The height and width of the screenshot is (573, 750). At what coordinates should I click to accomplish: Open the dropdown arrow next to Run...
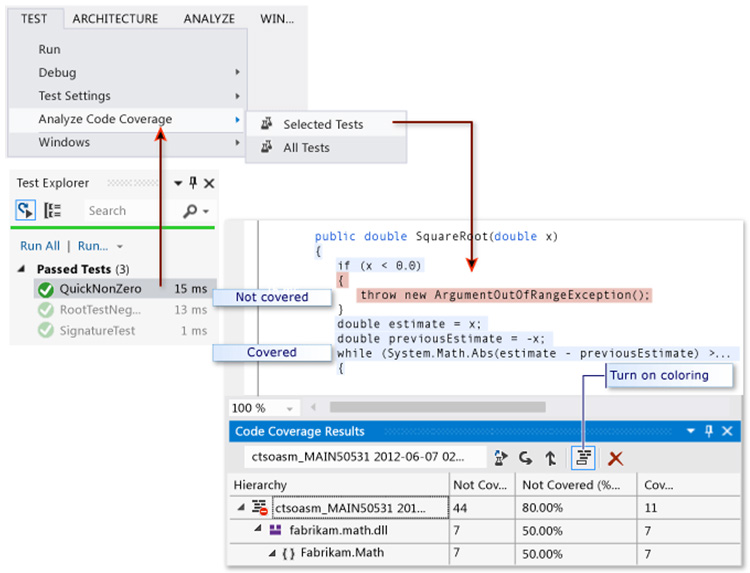click(x=120, y=246)
